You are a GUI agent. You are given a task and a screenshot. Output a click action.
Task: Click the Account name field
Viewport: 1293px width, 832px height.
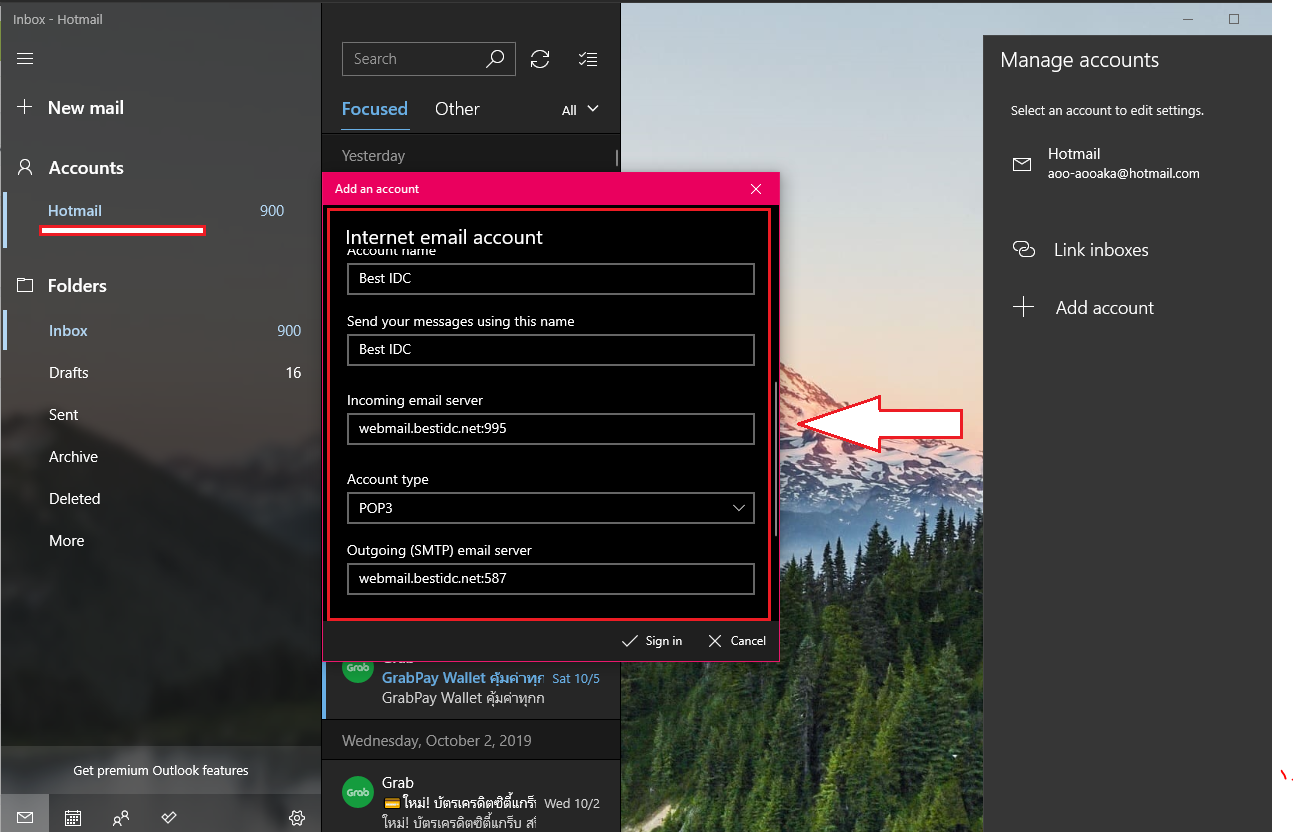(551, 278)
